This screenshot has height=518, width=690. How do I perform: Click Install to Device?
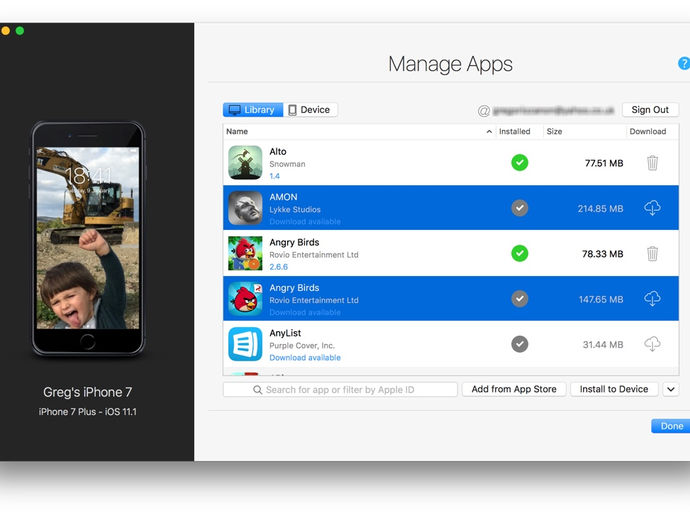pyautogui.click(x=614, y=389)
